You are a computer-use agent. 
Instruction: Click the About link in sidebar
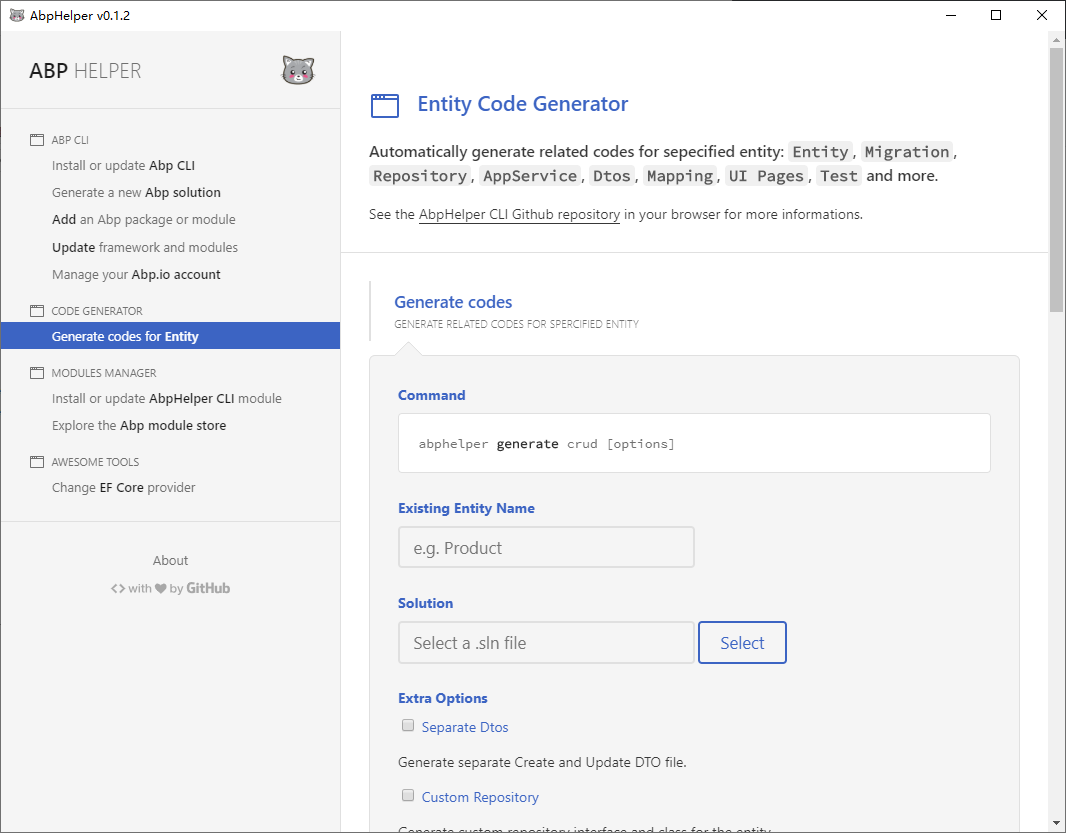click(170, 561)
